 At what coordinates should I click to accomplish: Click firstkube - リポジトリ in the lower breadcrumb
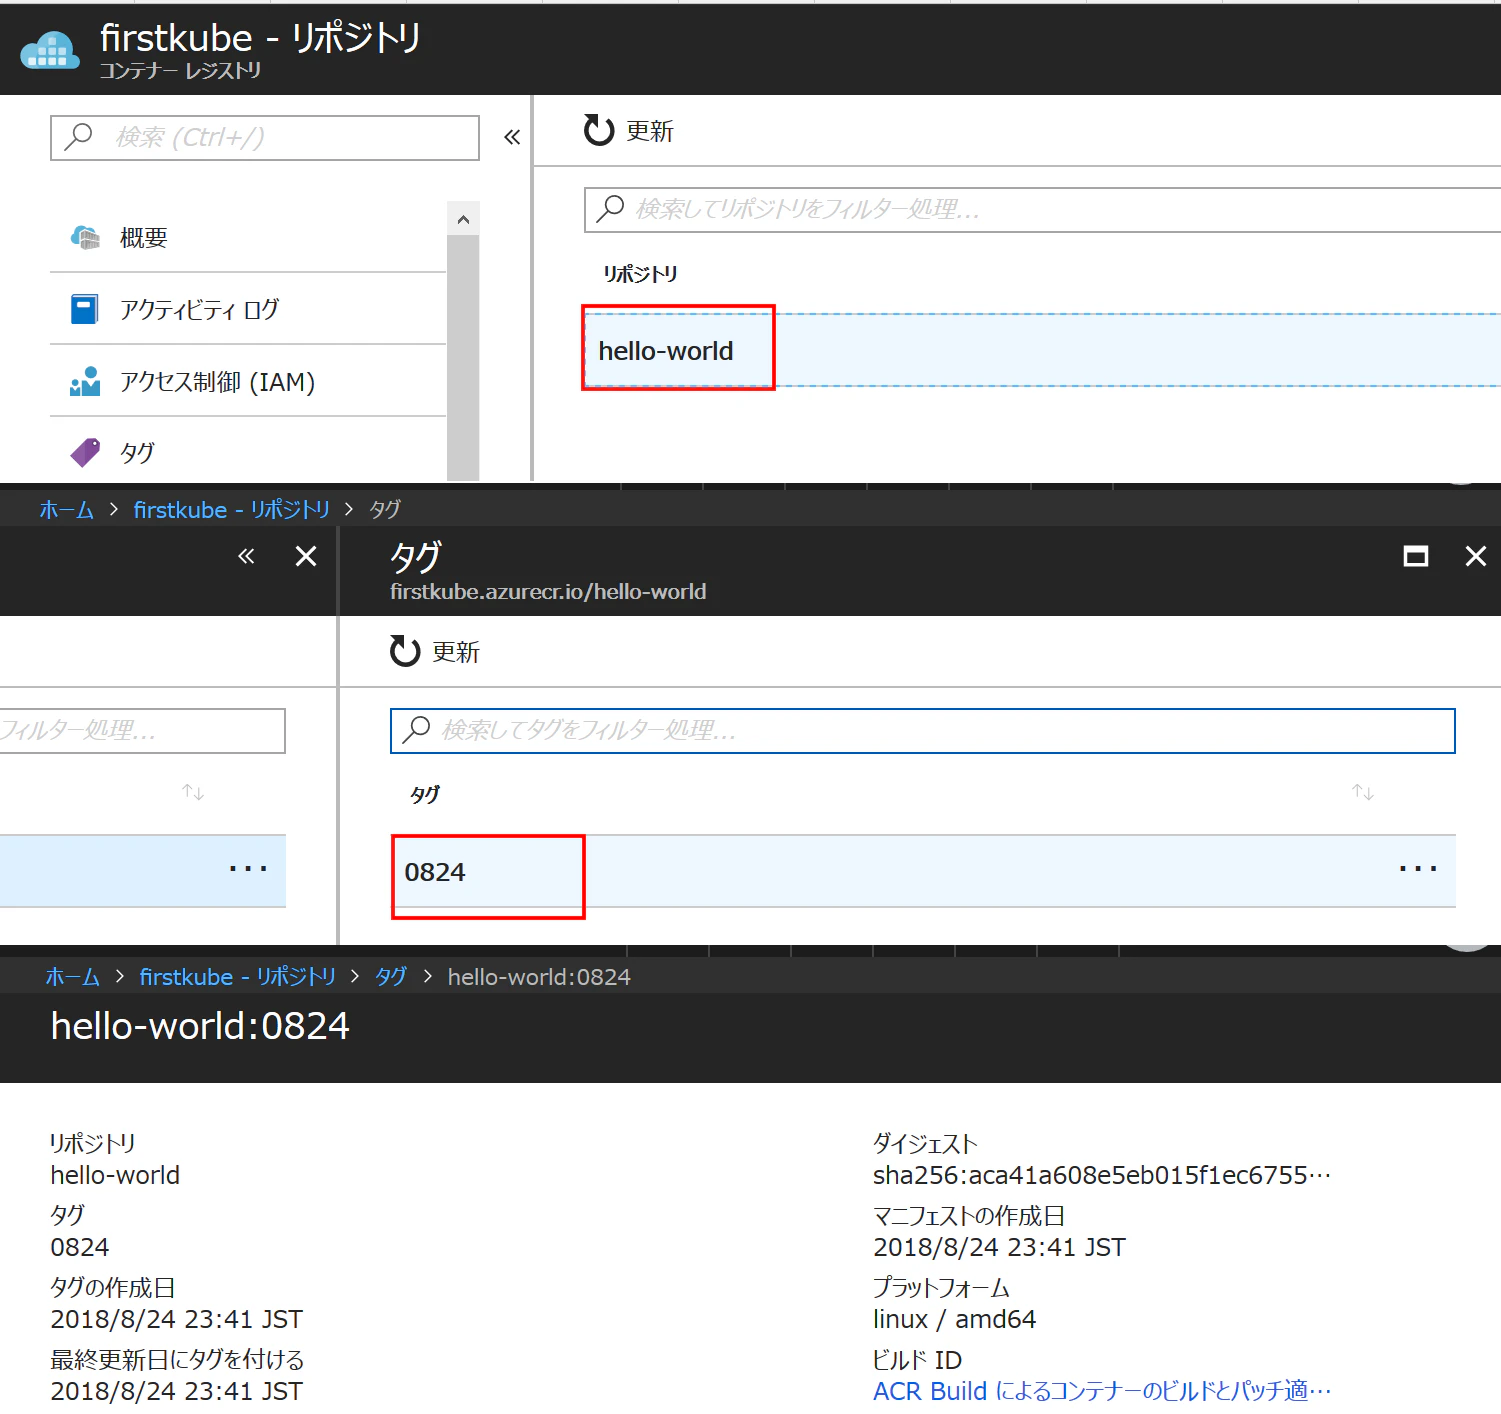click(x=238, y=977)
